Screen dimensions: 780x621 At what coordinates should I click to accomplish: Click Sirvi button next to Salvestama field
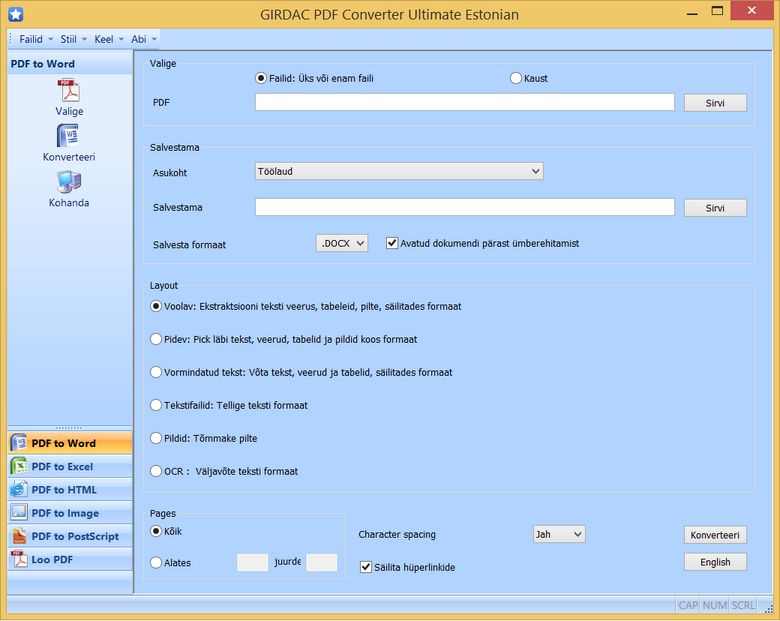[715, 208]
